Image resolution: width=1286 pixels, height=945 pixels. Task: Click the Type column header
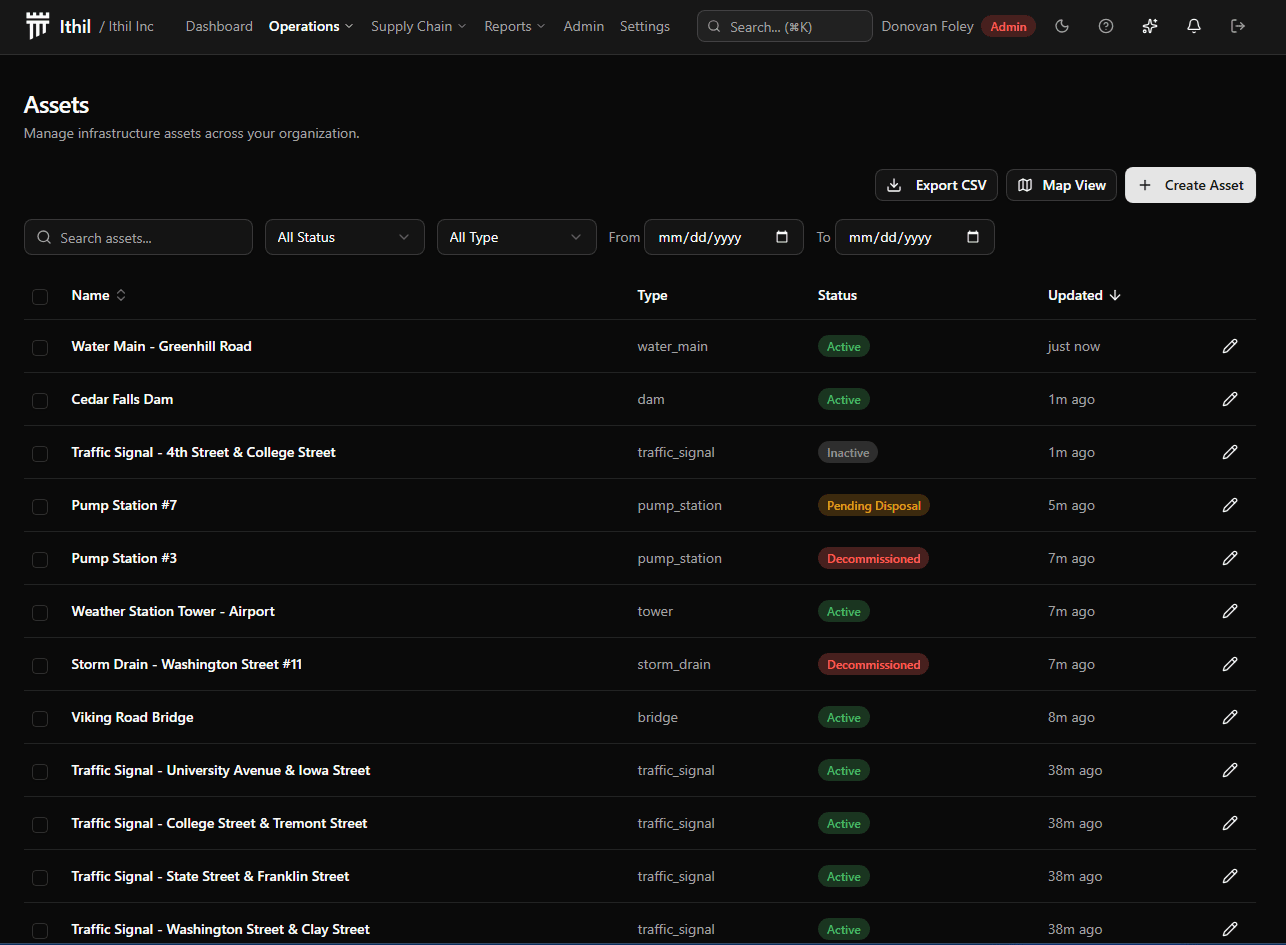click(x=652, y=295)
